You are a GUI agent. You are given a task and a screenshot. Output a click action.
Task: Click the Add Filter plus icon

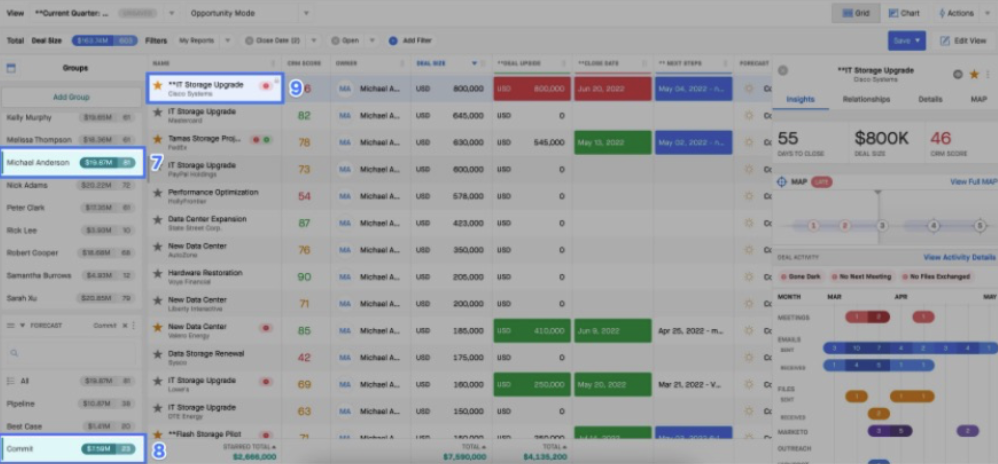393,41
